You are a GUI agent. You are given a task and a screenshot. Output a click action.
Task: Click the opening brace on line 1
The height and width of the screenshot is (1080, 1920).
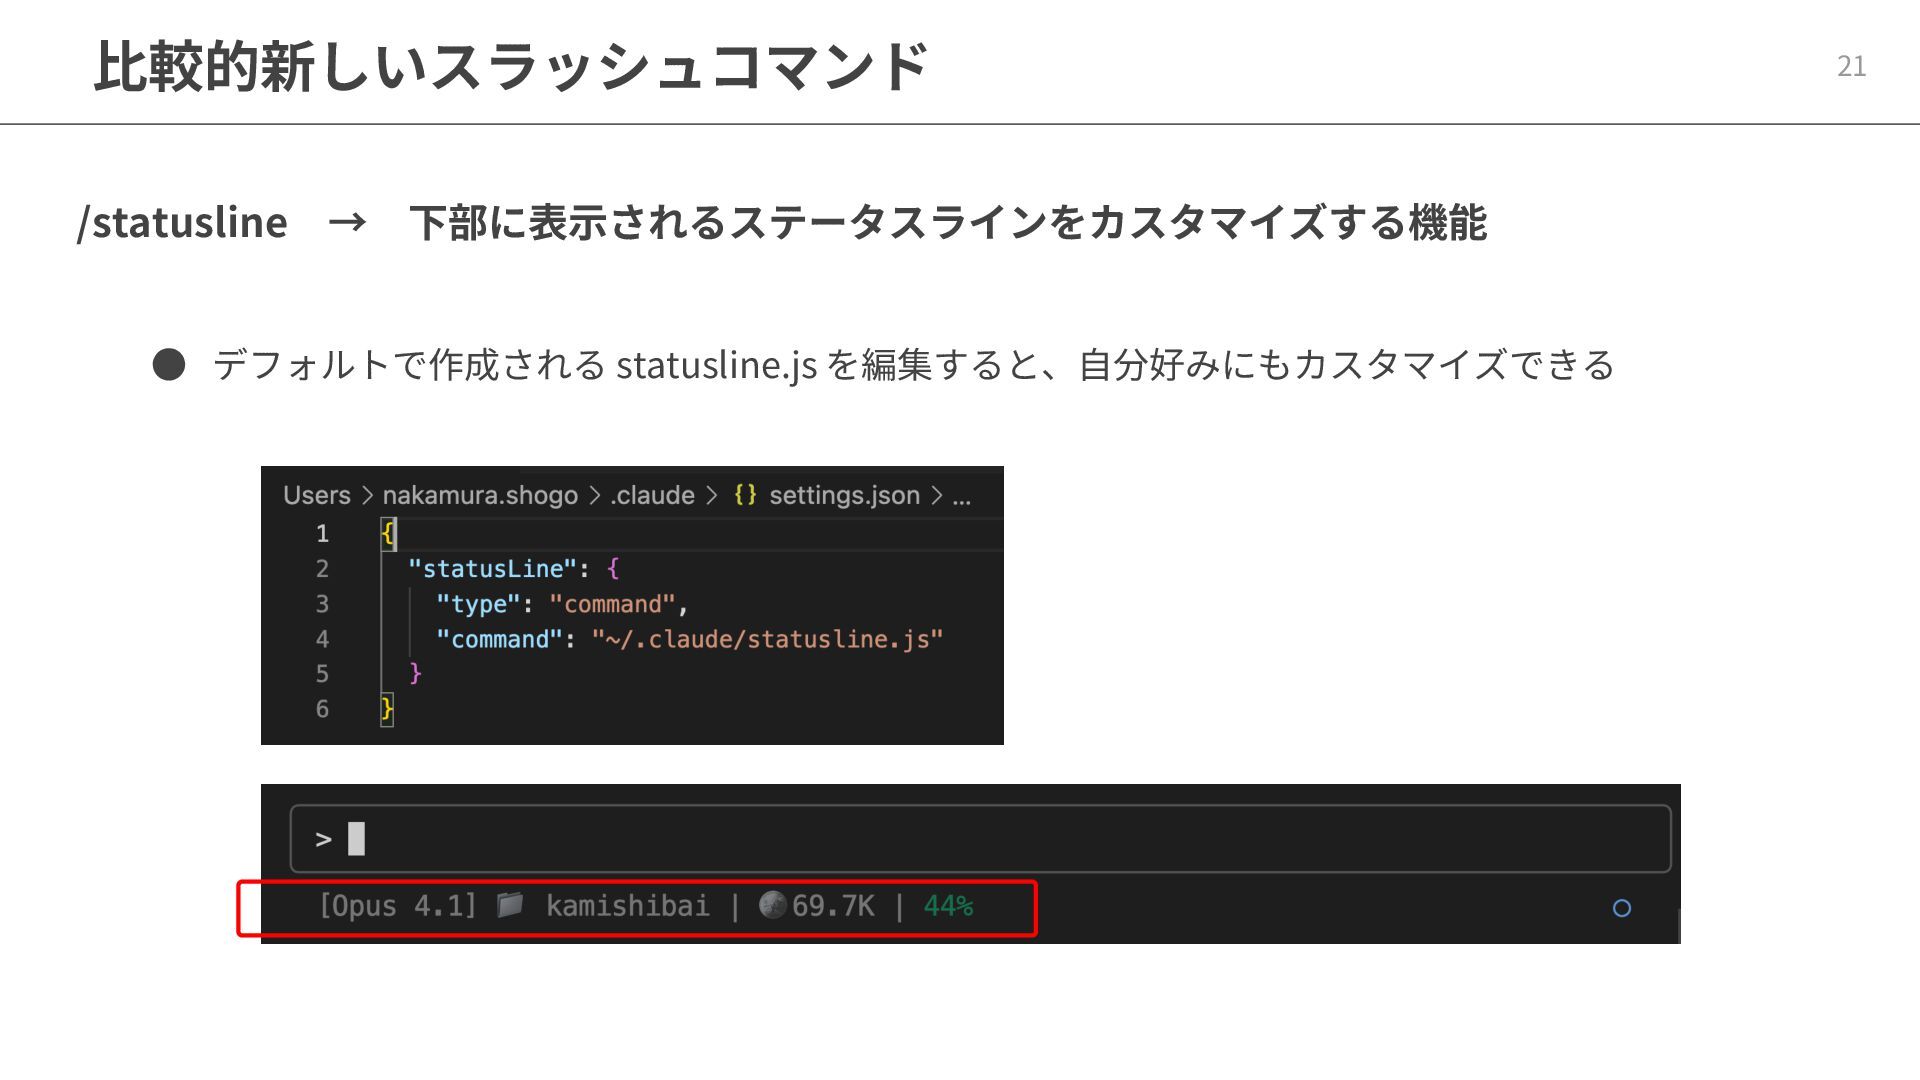coord(387,533)
